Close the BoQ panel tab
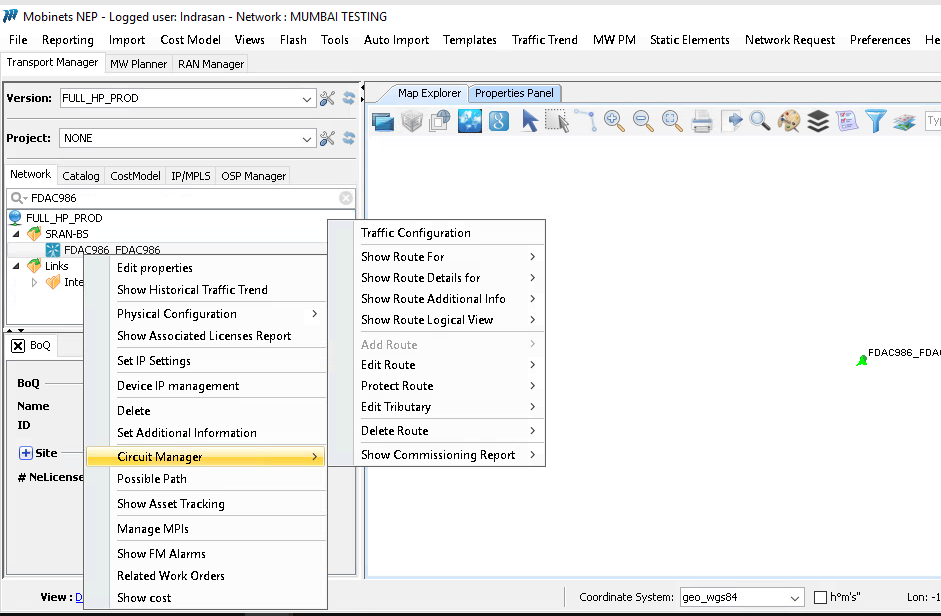This screenshot has width=941, height=616. click(x=18, y=345)
